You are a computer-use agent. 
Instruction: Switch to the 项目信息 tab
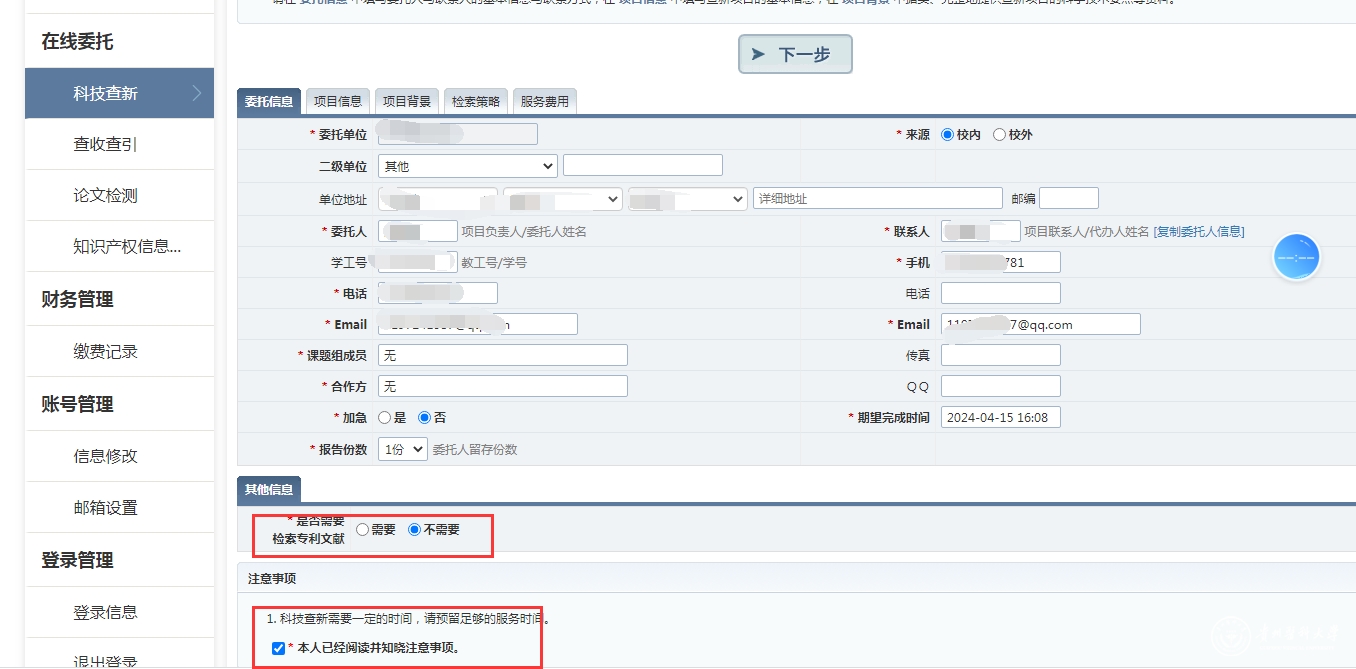pyautogui.click(x=337, y=101)
